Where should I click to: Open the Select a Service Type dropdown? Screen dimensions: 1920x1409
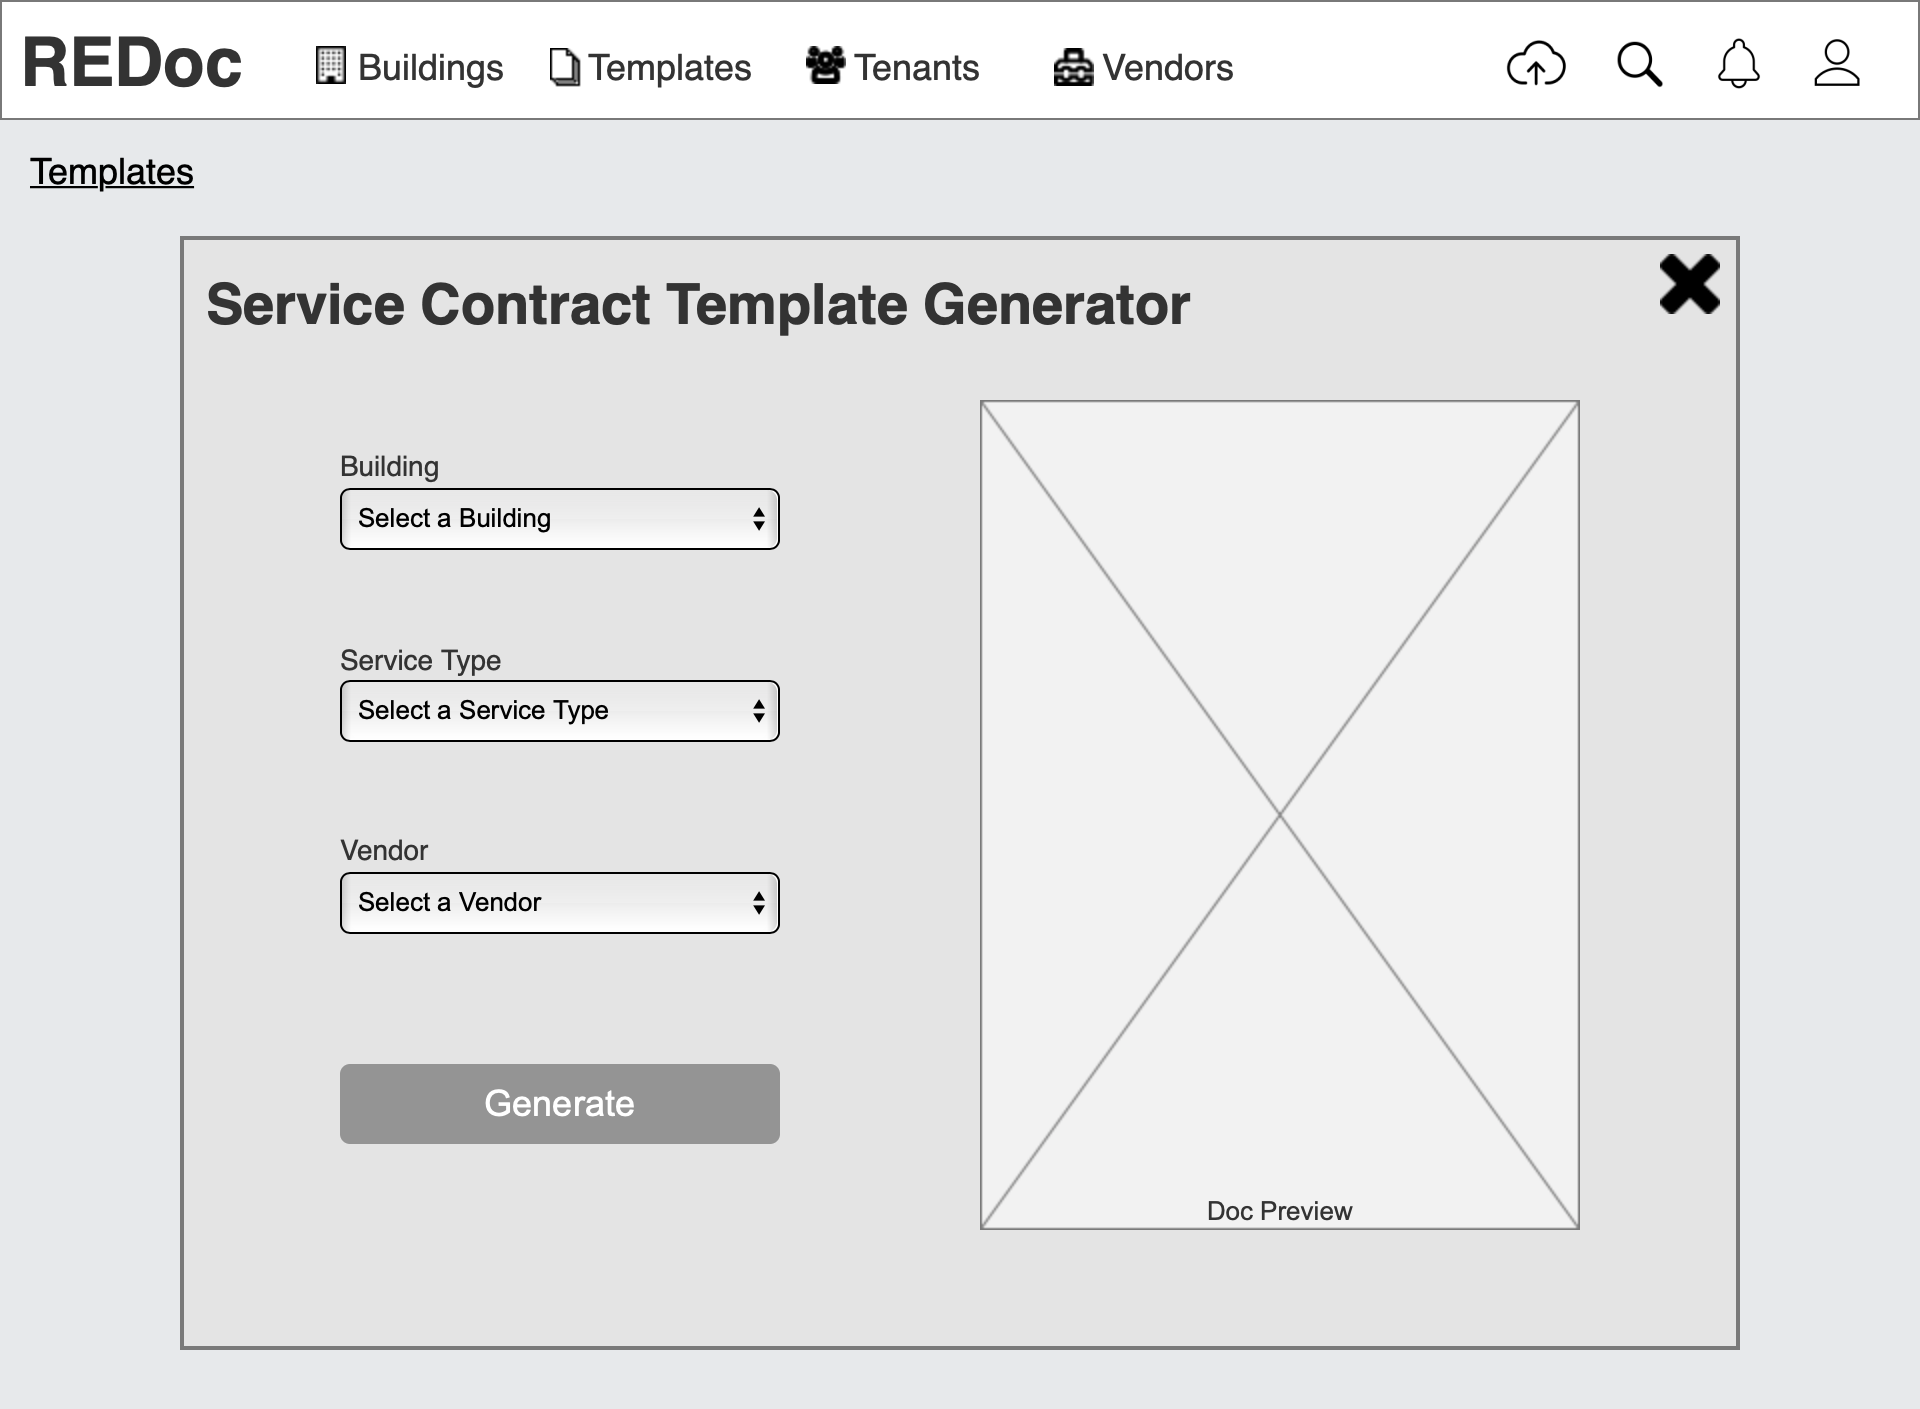coord(560,711)
